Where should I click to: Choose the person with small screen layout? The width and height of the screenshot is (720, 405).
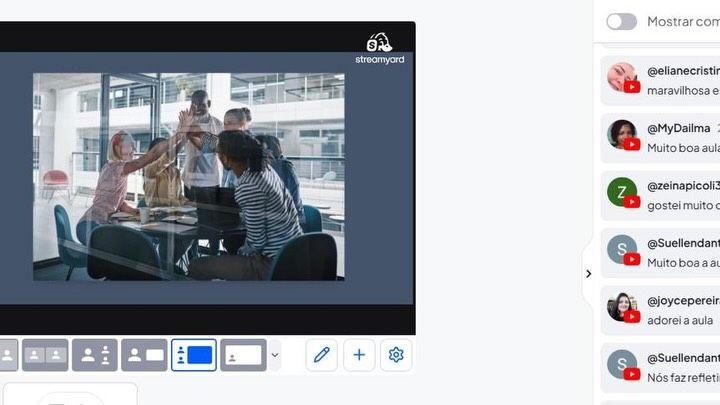[144, 355]
